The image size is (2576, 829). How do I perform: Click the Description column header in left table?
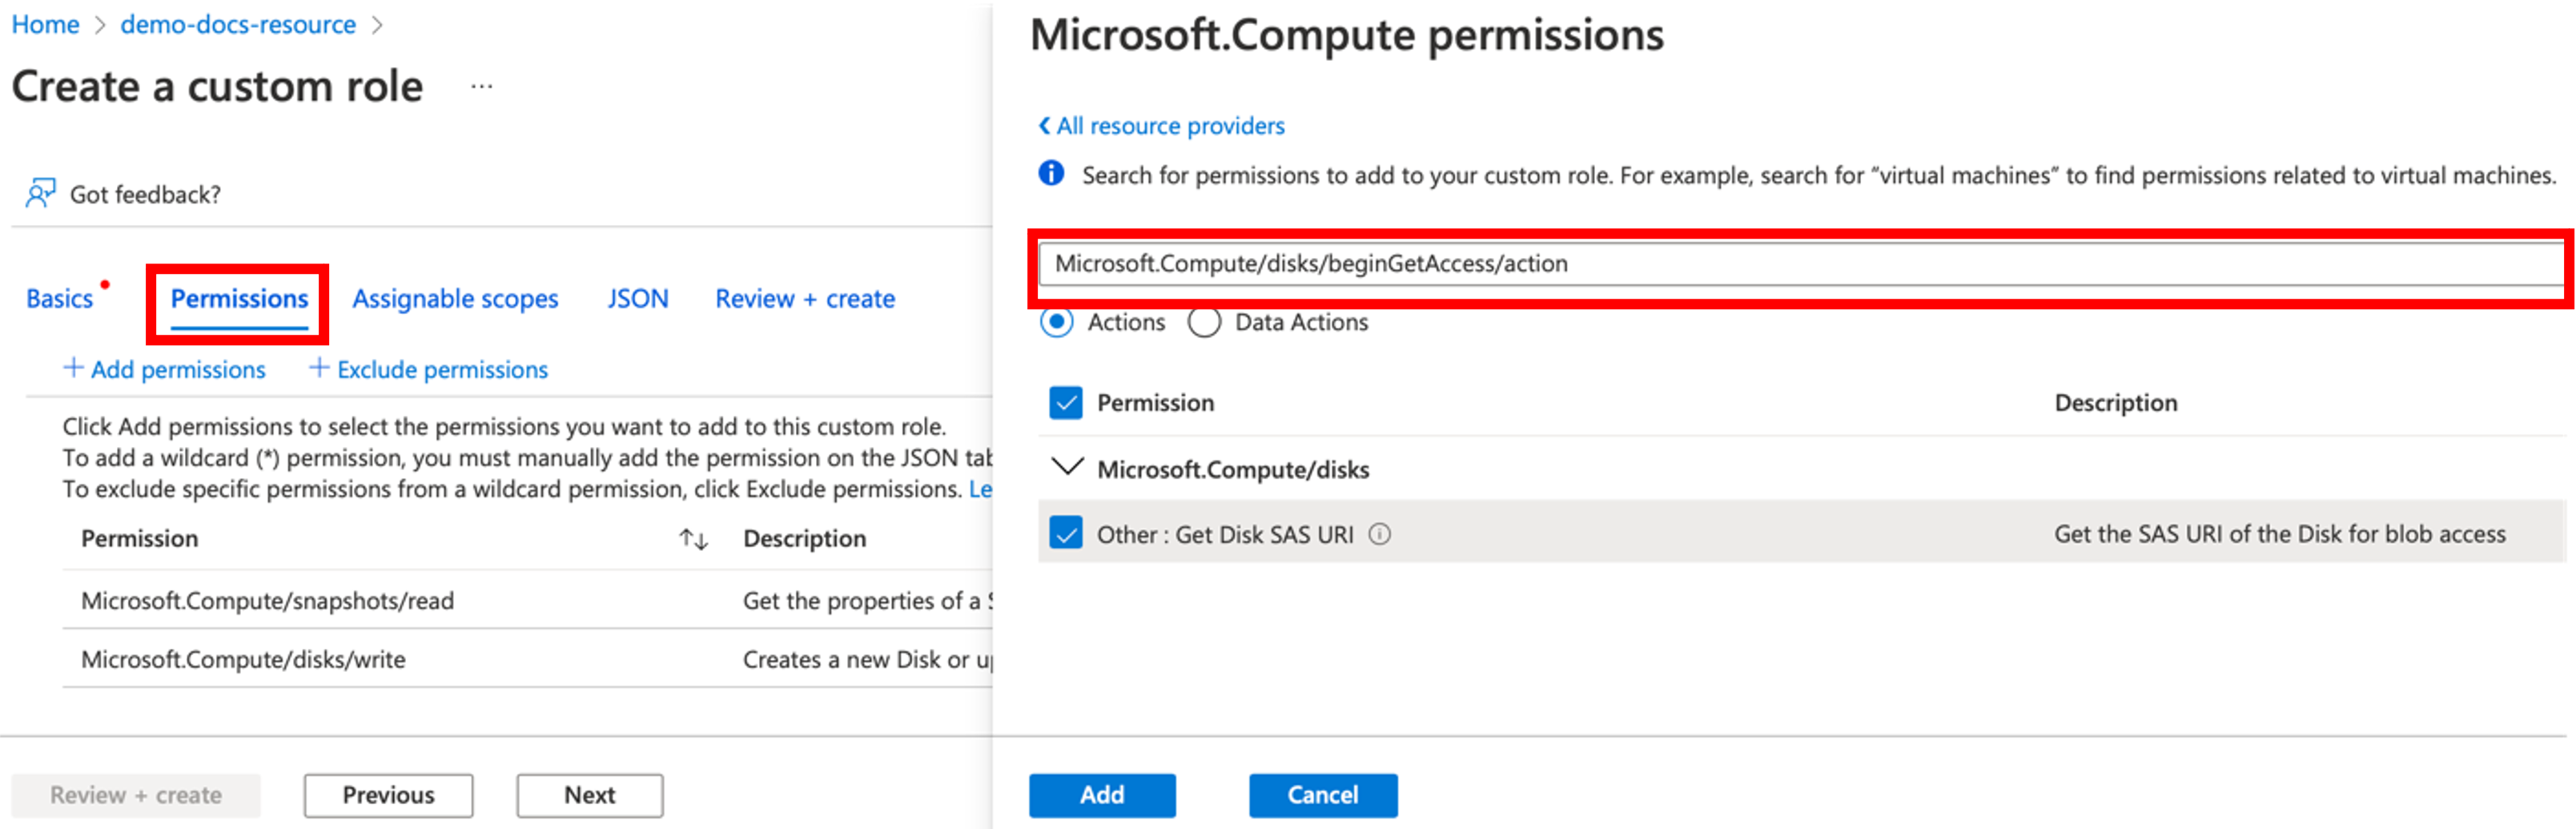pos(804,538)
